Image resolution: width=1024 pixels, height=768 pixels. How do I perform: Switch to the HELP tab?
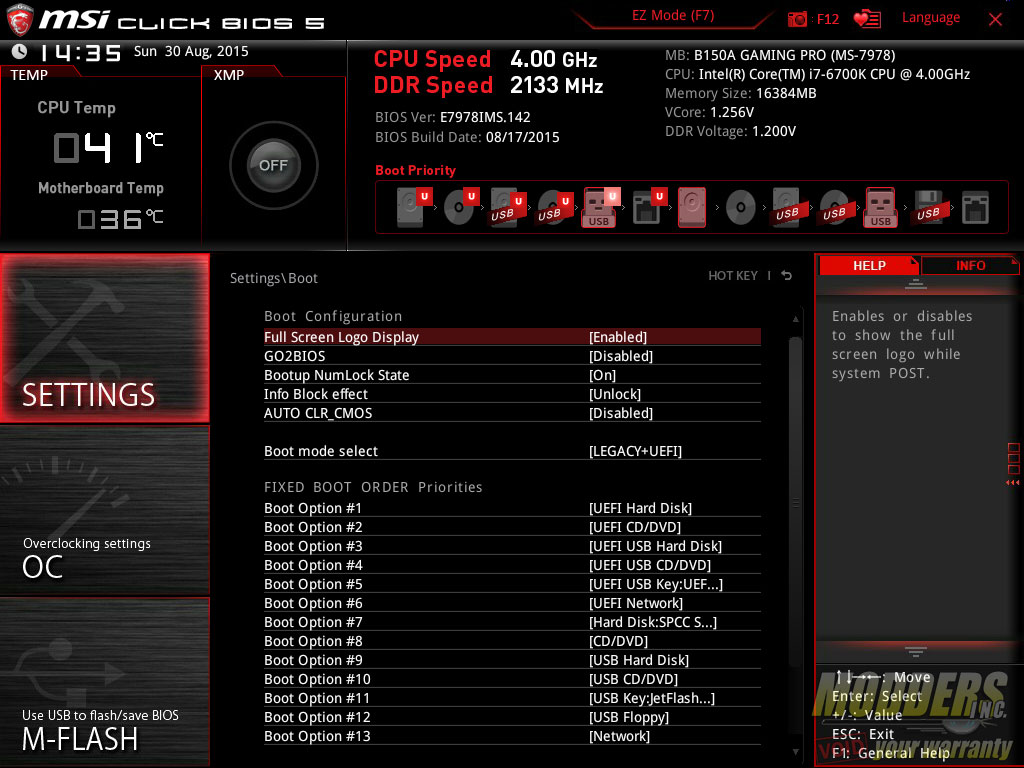click(869, 266)
